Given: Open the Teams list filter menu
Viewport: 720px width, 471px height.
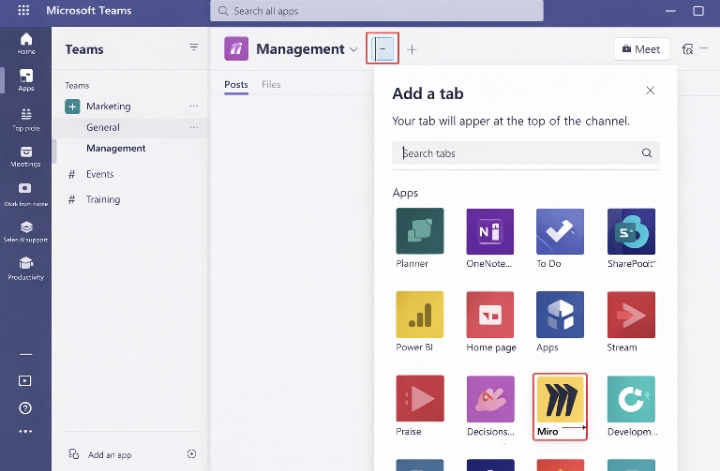Looking at the screenshot, I should (x=194, y=48).
